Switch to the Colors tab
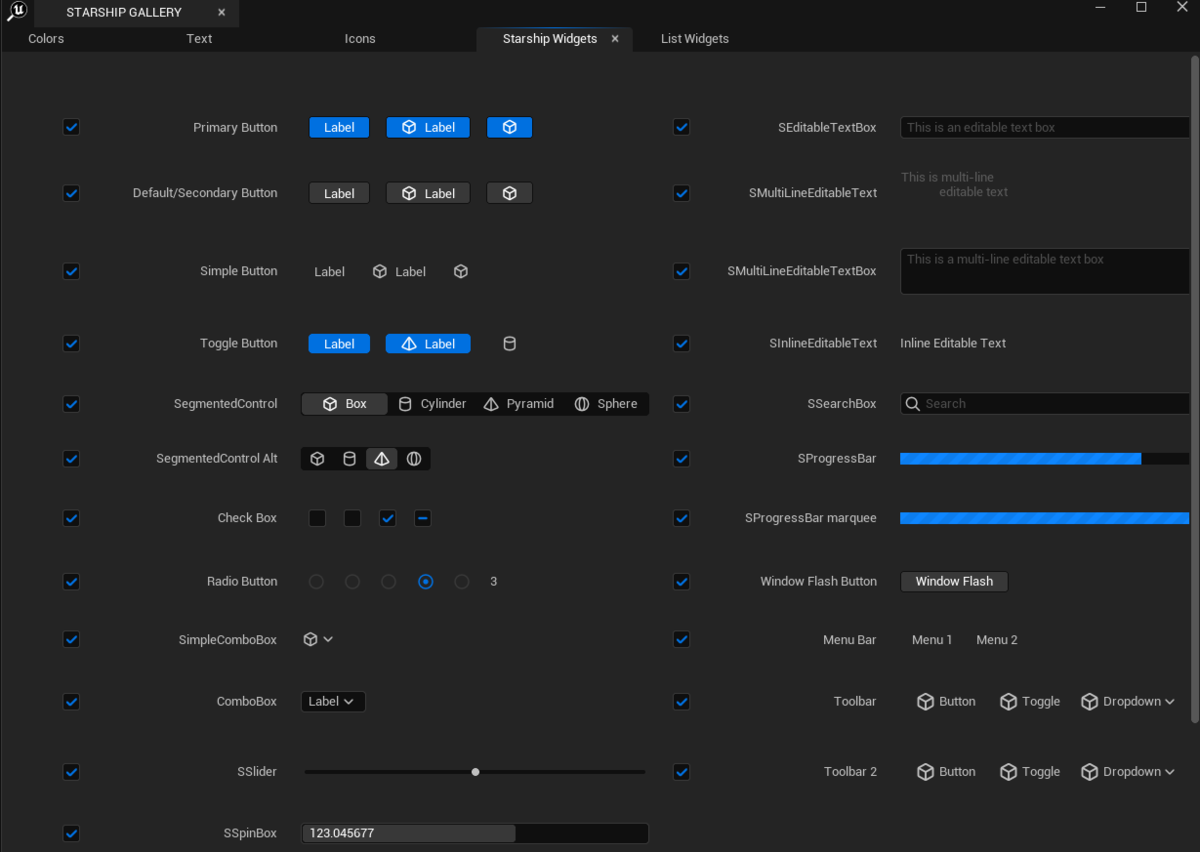The height and width of the screenshot is (852, 1200). tap(46, 39)
